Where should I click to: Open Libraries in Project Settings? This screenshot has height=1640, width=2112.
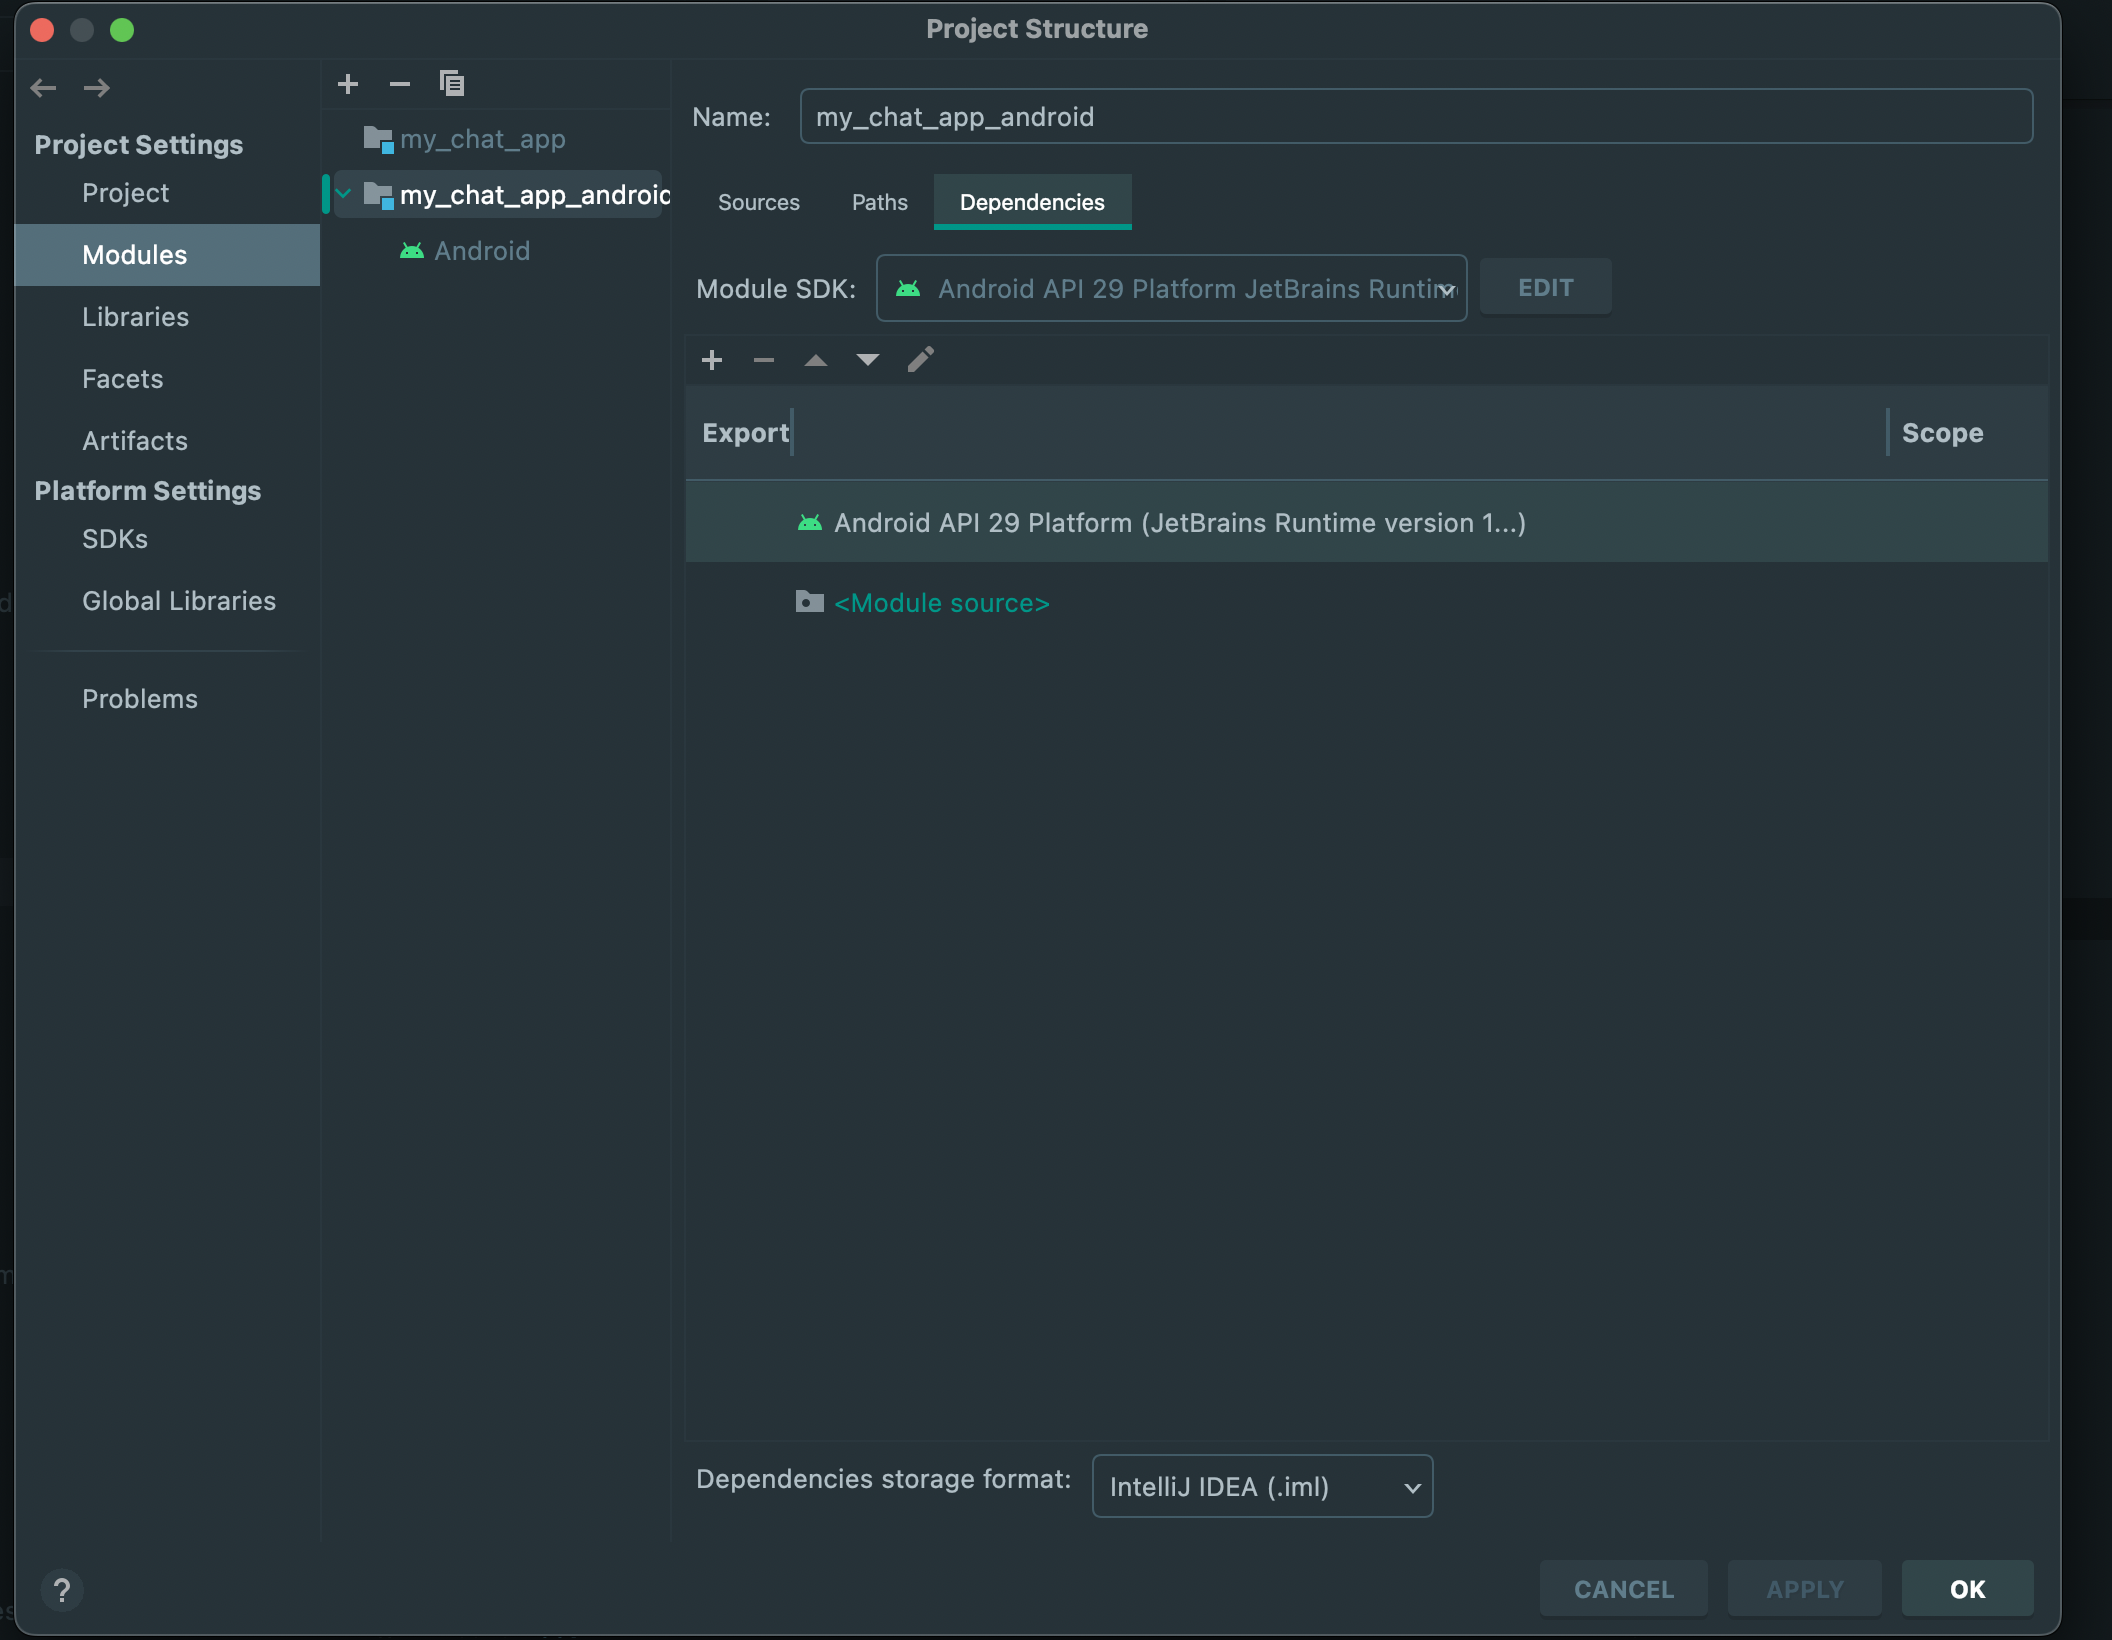click(135, 317)
